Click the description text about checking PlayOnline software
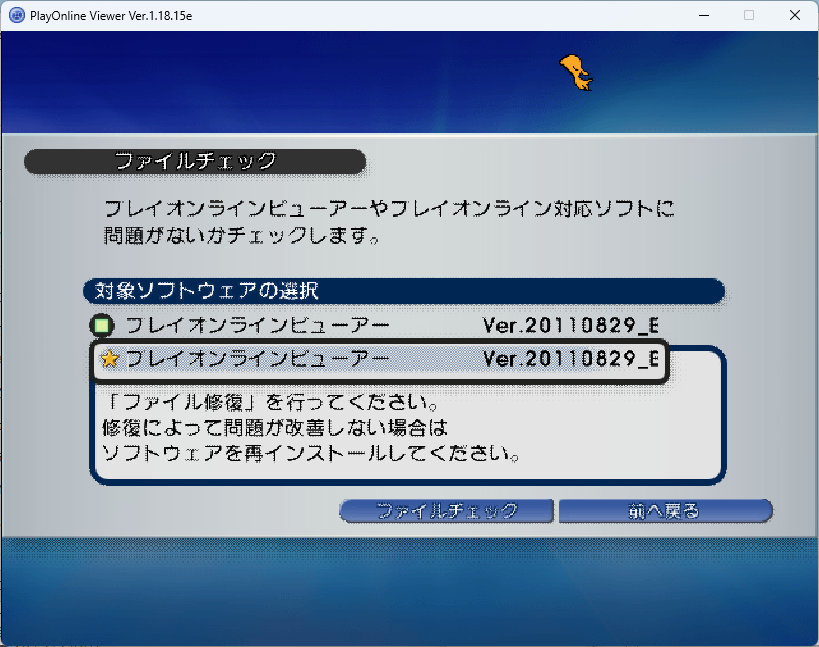Screen dimensions: 819x647 point(389,223)
